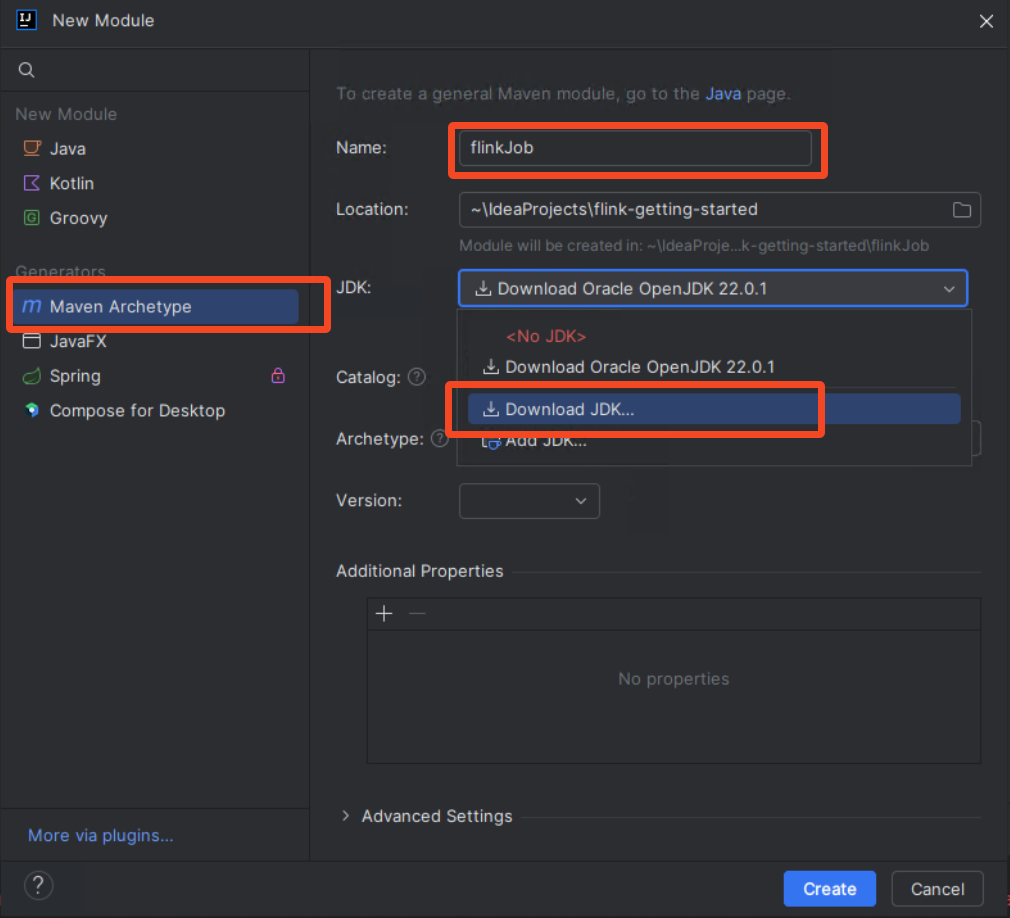Click the IntelliJ IDEA logo icon
Image resolution: width=1010 pixels, height=918 pixels.
(26, 20)
